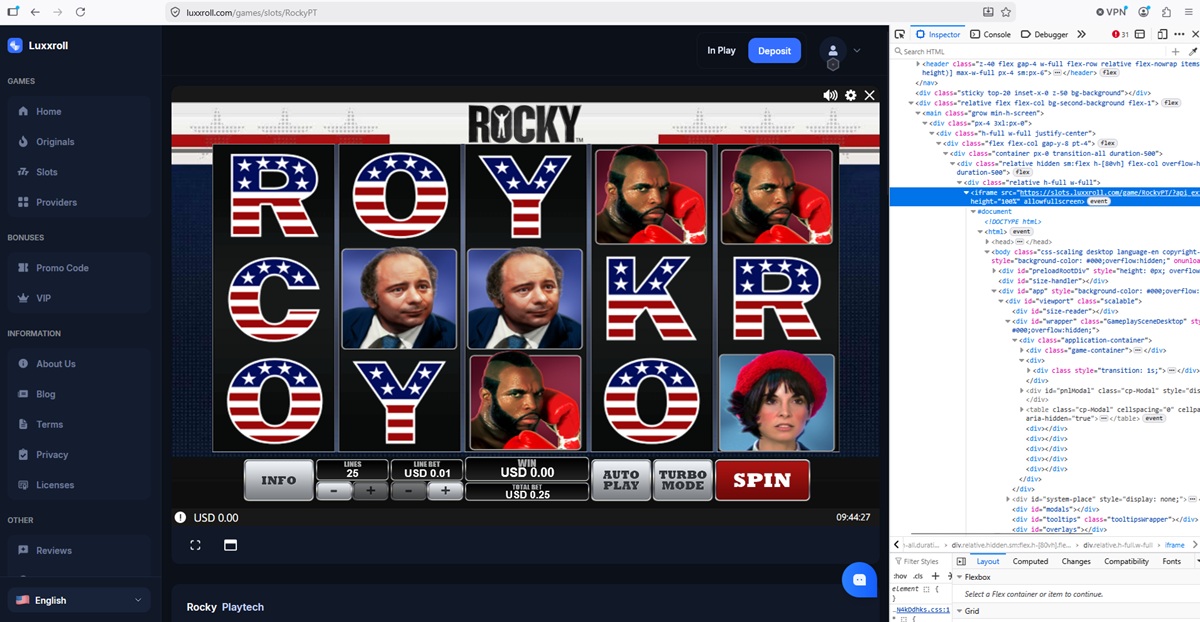Expand the system-place div node
1200x622 pixels.
tap(1008, 499)
